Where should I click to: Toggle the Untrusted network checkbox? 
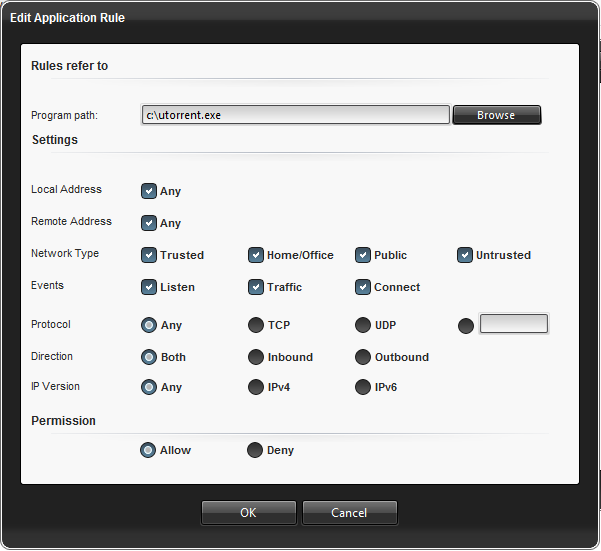pos(465,255)
